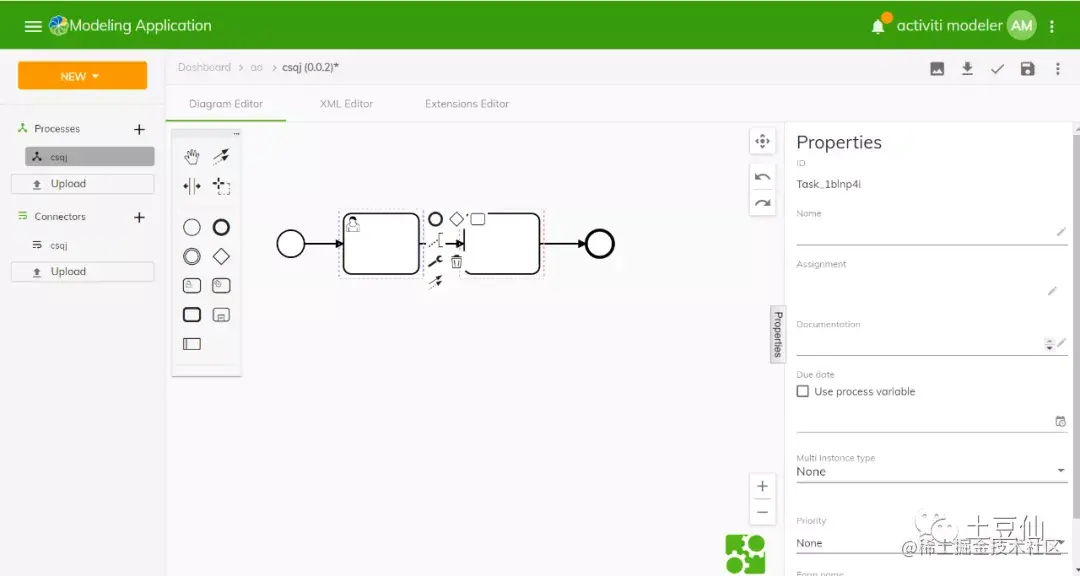Select start event from palette
Viewport: 1080px width, 576px height.
coord(191,227)
